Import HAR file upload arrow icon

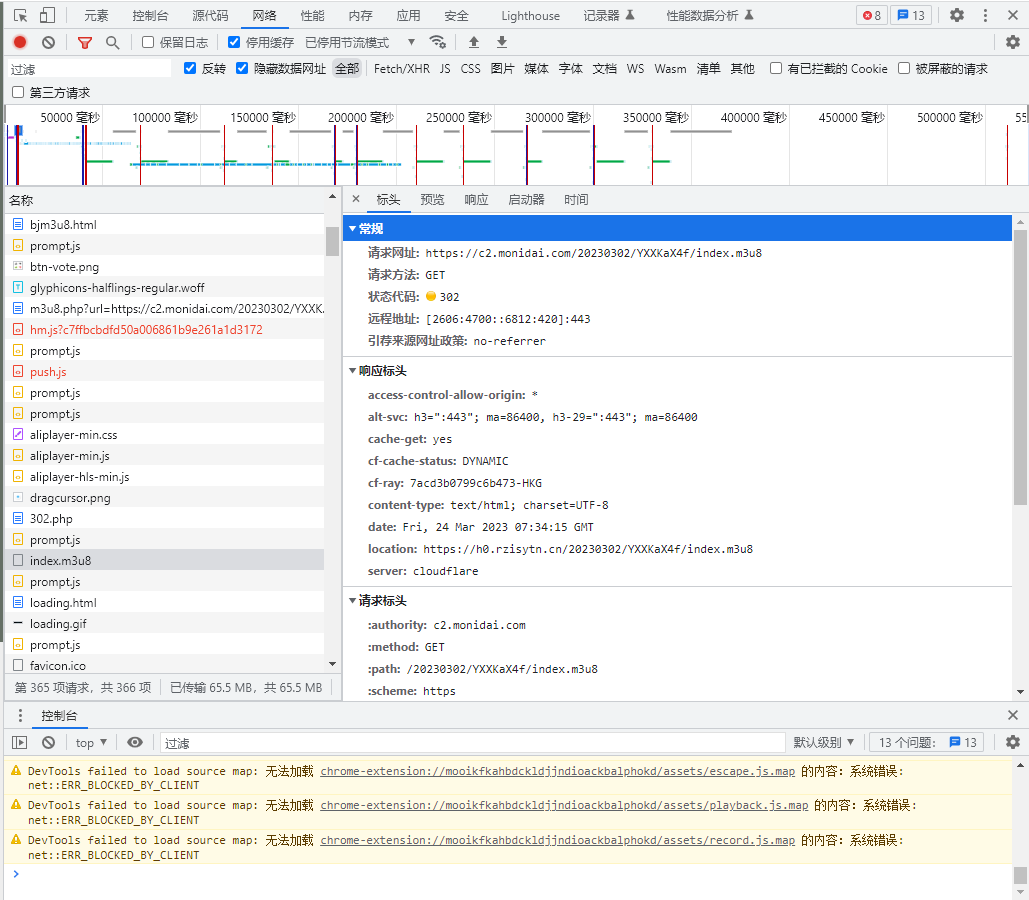tap(474, 43)
